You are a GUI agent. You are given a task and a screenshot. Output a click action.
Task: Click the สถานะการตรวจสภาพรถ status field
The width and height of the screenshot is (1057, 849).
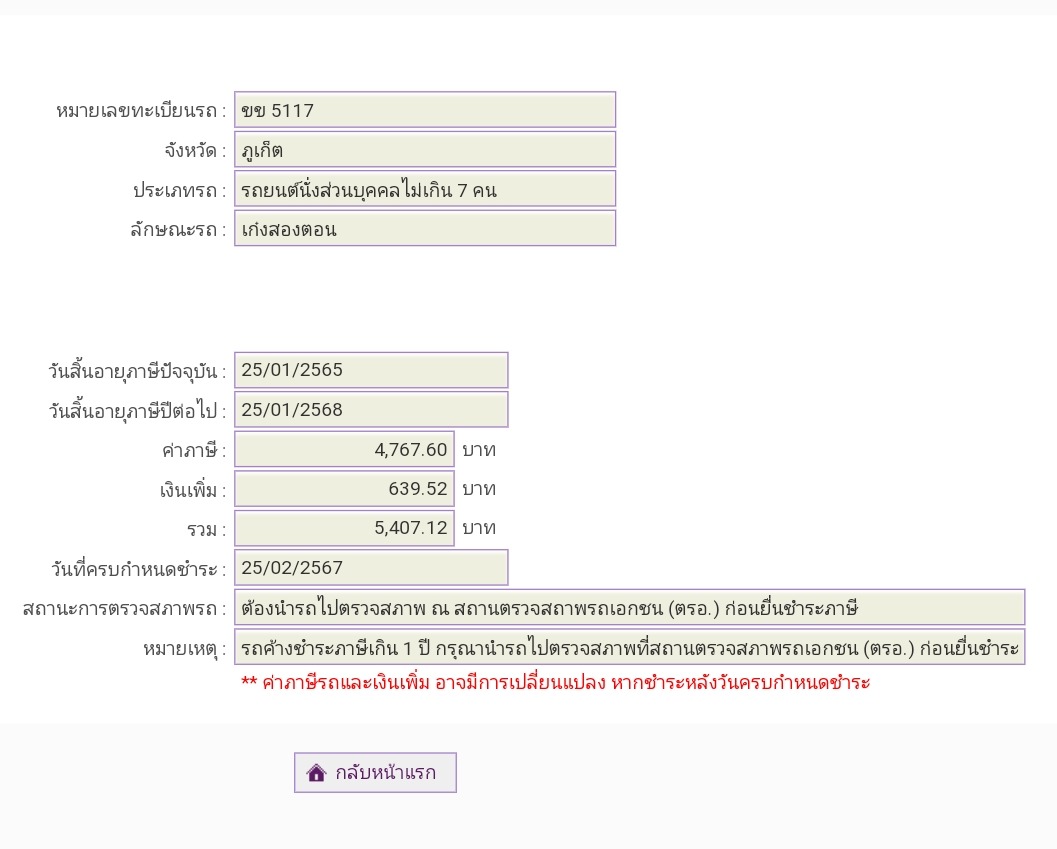click(630, 608)
